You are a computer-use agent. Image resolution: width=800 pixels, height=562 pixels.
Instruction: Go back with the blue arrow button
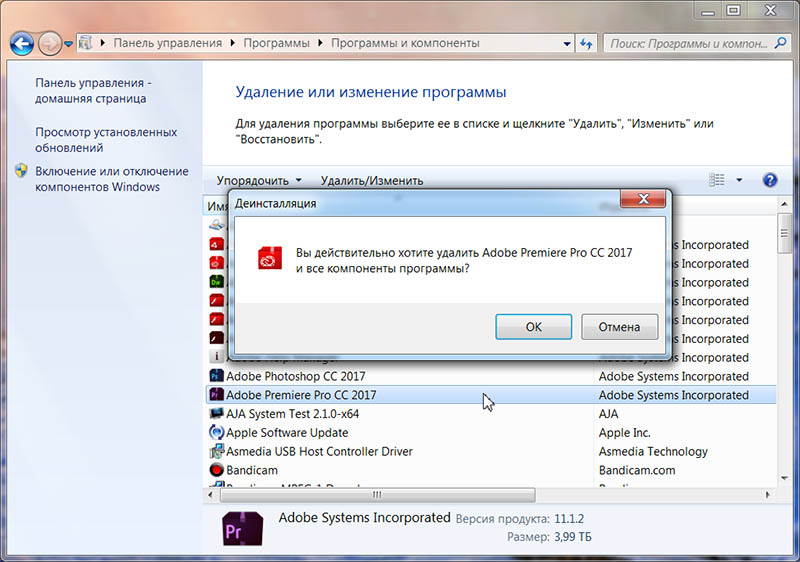(22, 44)
